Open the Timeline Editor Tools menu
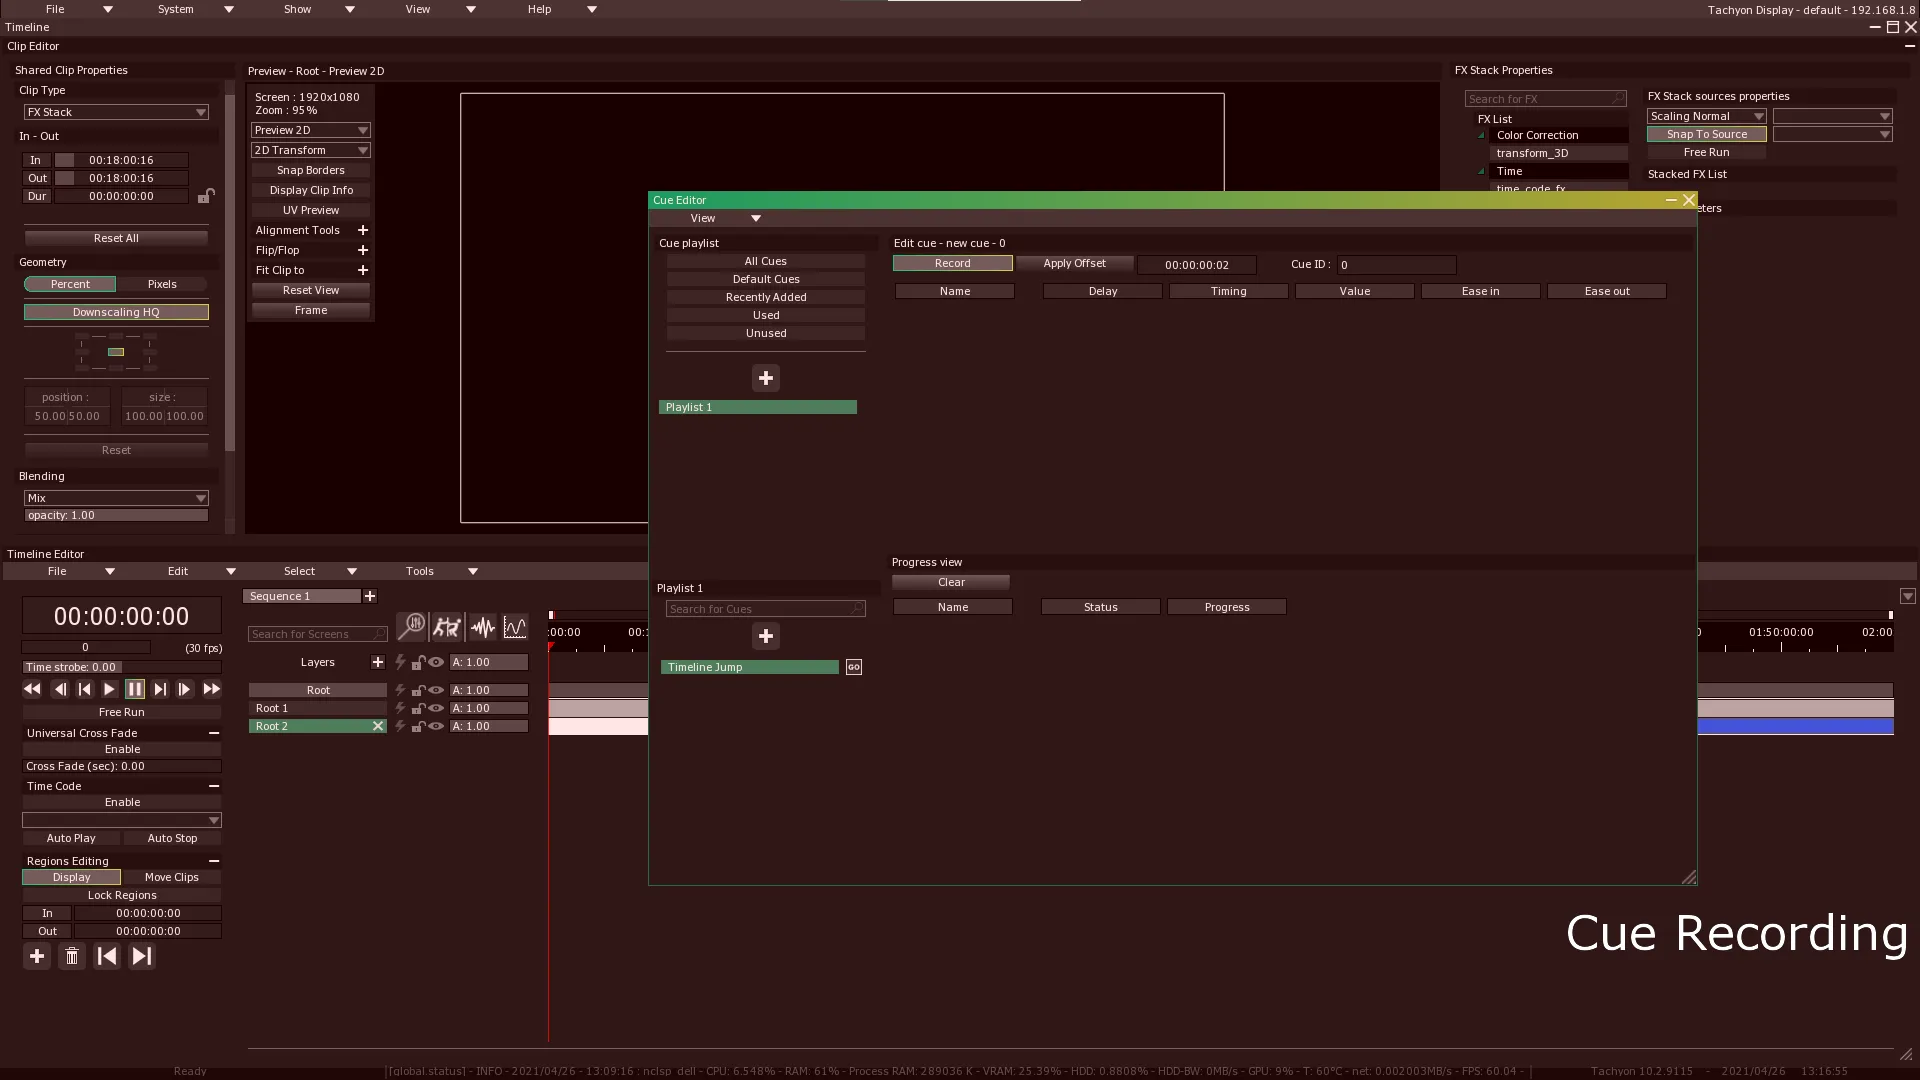 point(442,571)
